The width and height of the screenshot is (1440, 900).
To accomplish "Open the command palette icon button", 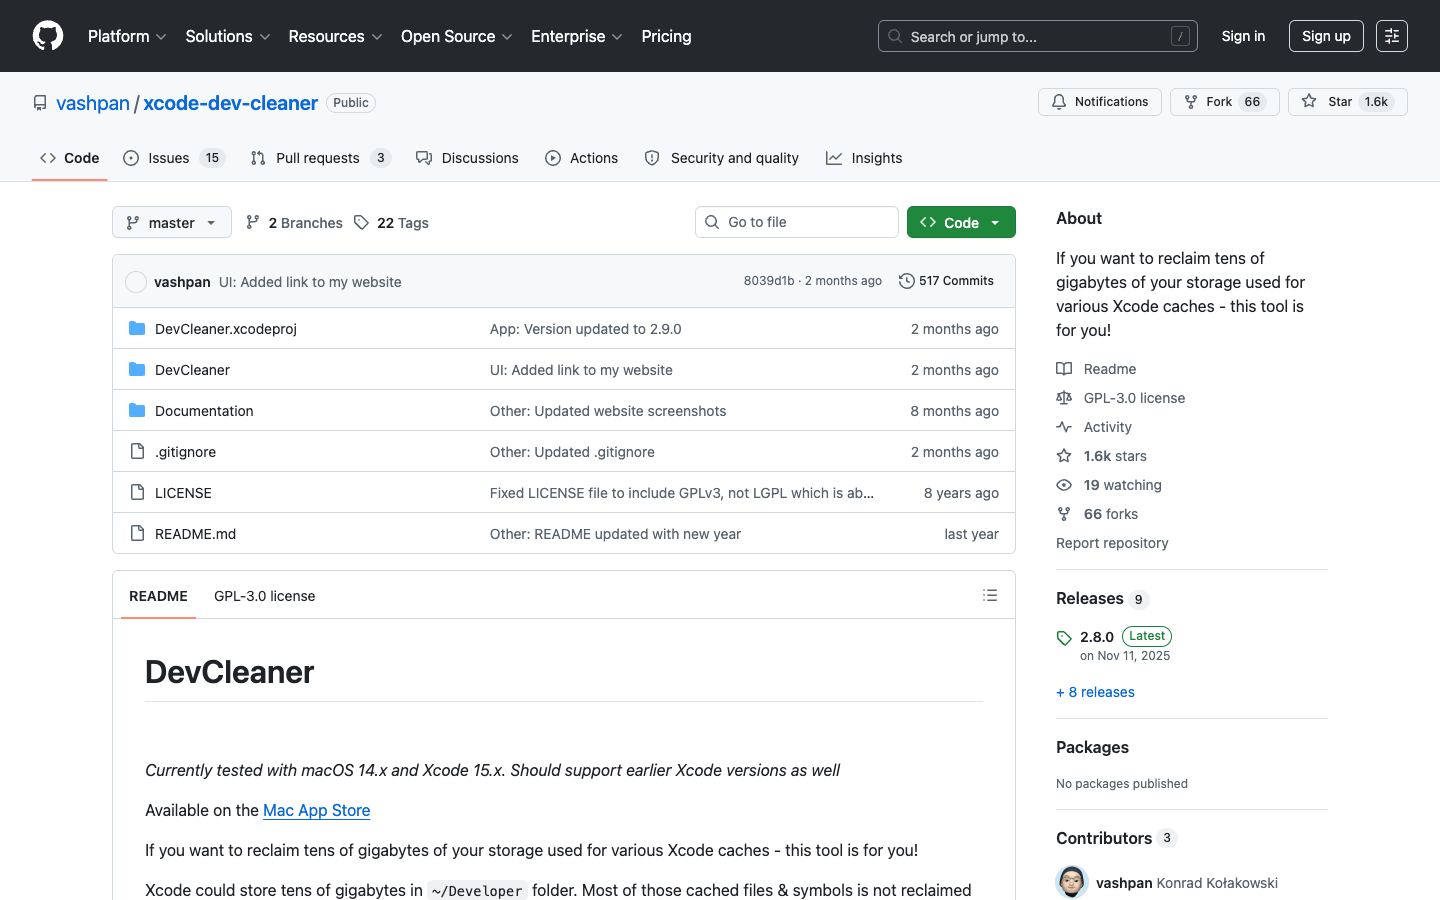I will pyautogui.click(x=1392, y=36).
